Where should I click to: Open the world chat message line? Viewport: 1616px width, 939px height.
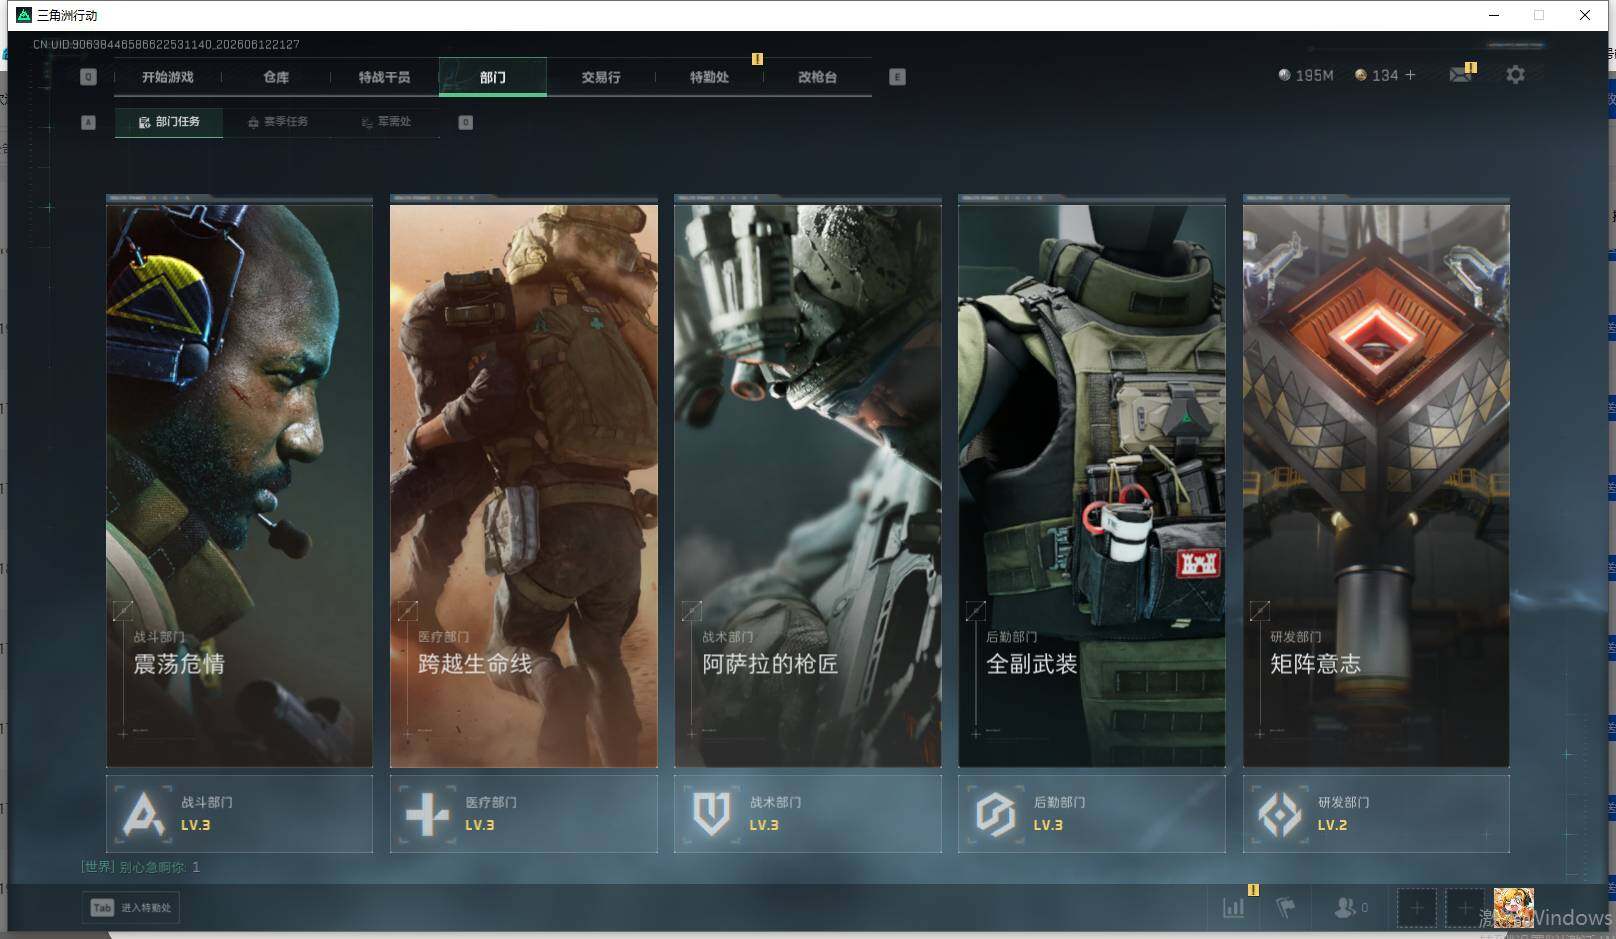[x=141, y=867]
